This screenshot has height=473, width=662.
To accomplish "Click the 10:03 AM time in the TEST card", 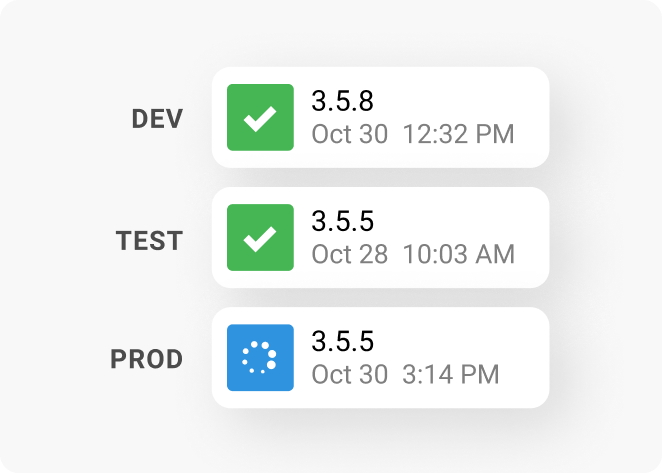I will [x=459, y=254].
